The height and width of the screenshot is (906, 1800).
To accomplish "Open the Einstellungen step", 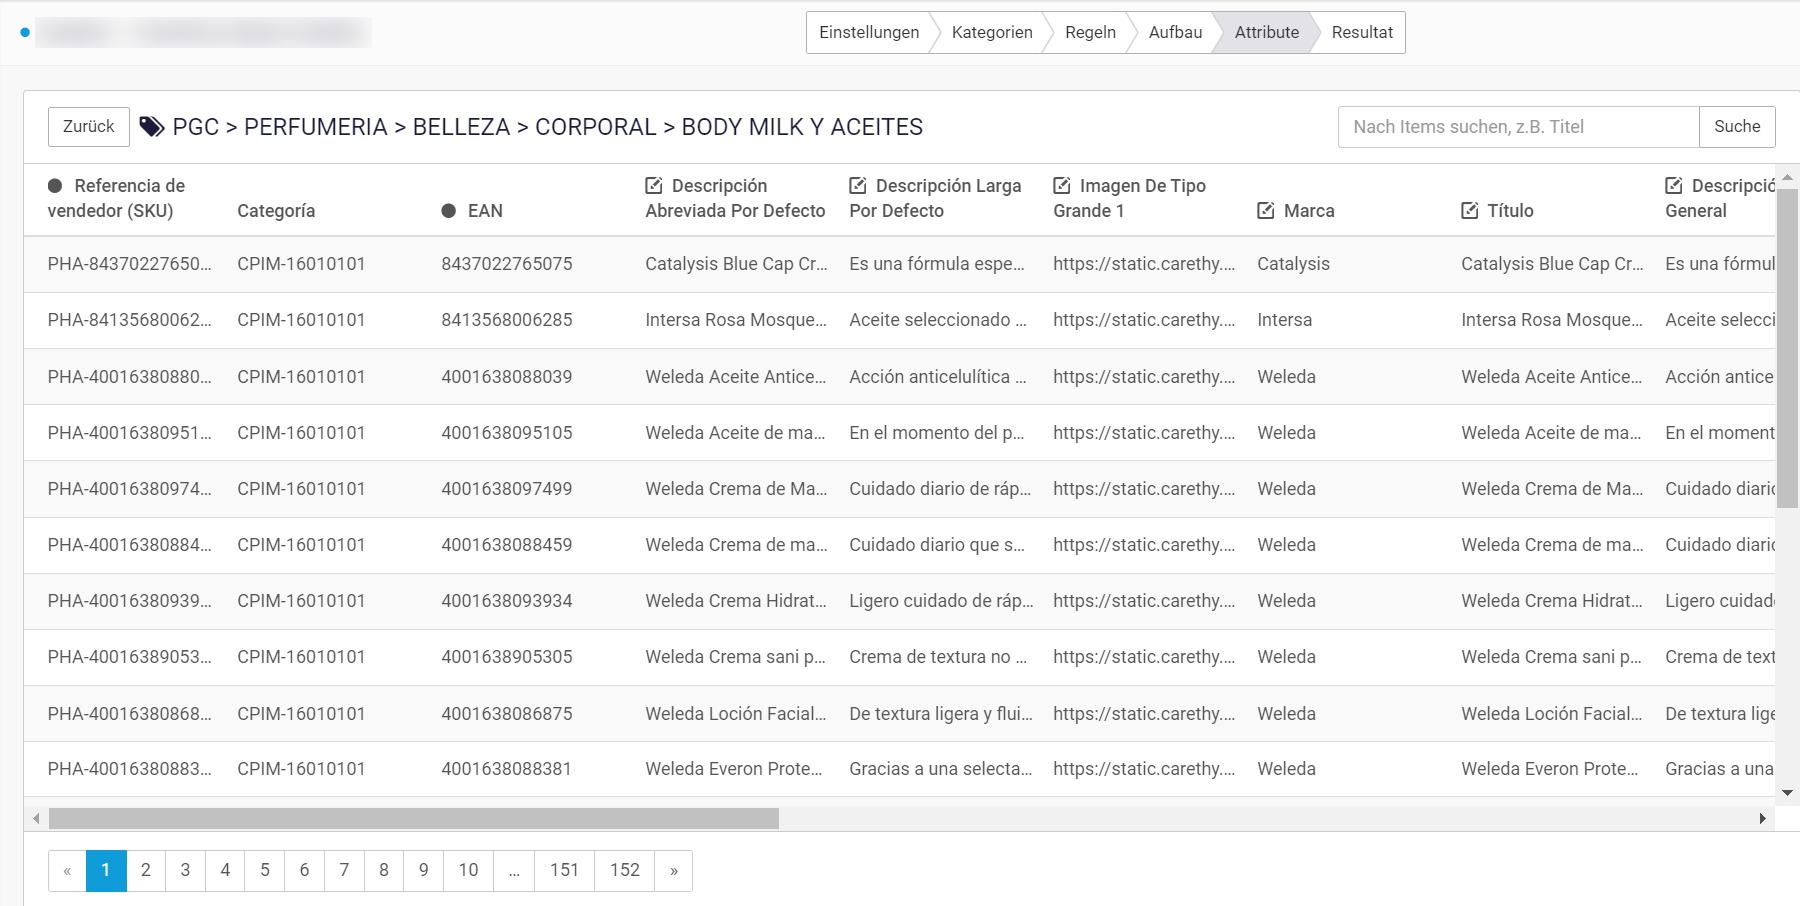I will click(869, 33).
